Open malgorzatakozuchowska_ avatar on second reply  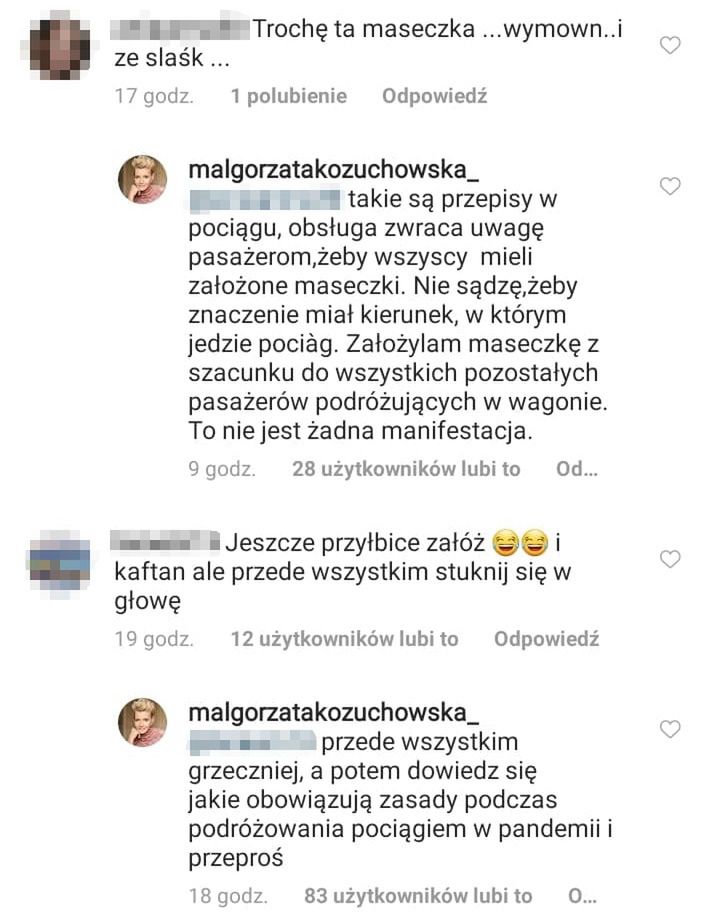click(x=143, y=722)
